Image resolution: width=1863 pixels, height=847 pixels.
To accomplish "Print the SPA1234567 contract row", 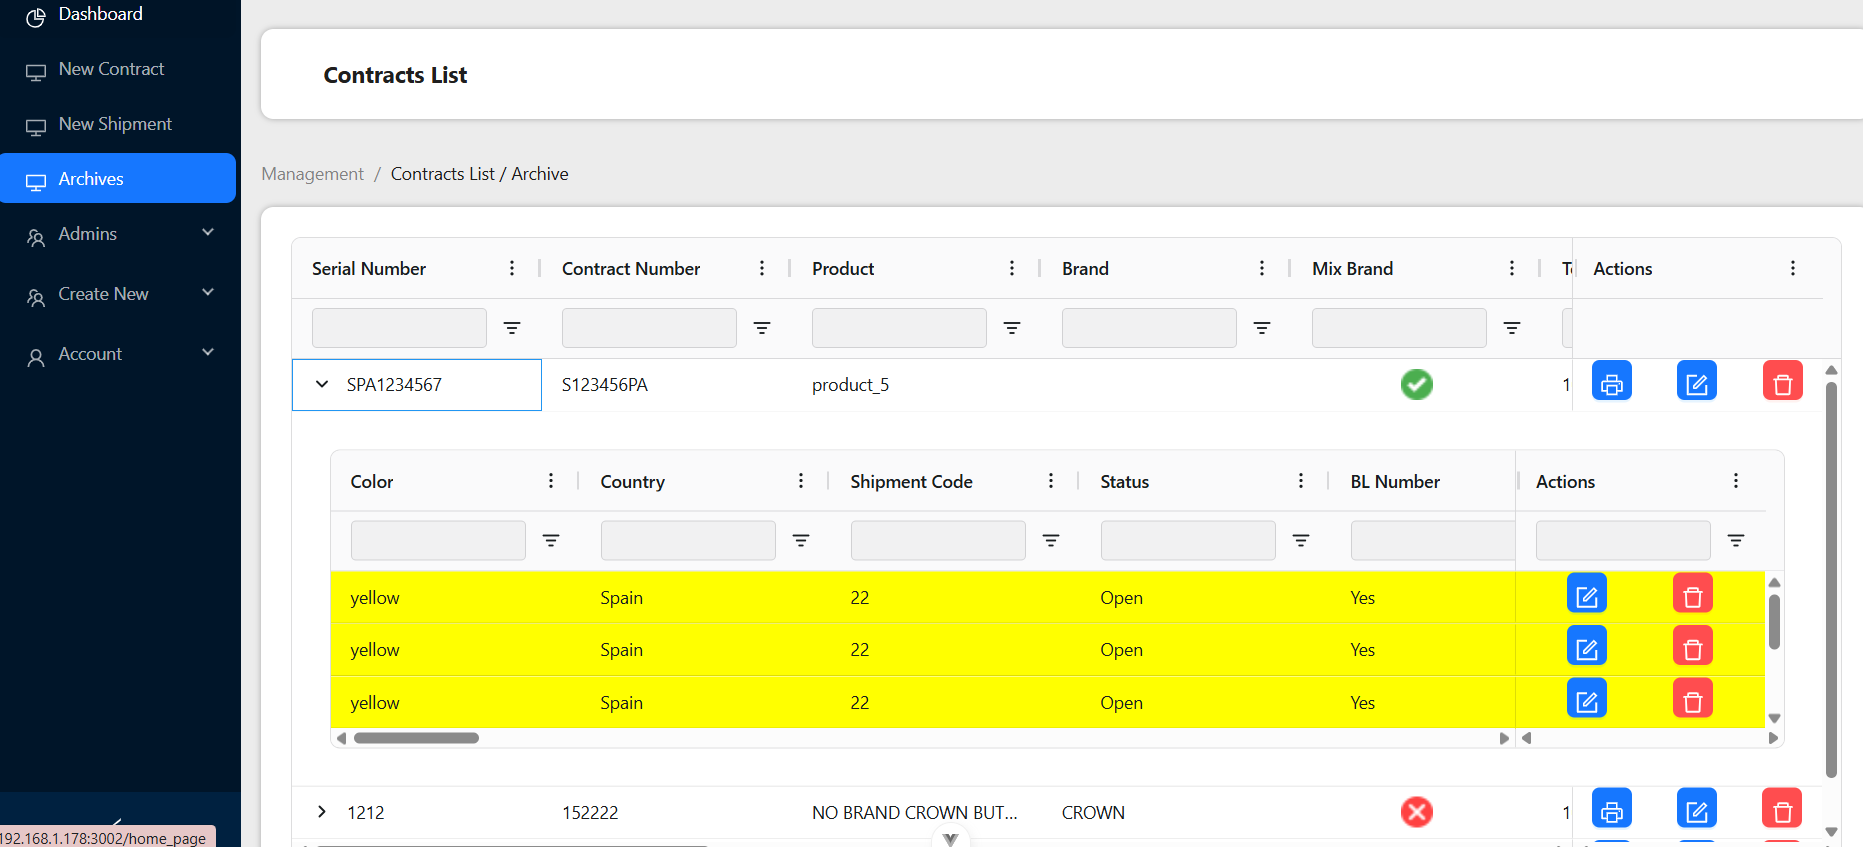I will (1611, 381).
